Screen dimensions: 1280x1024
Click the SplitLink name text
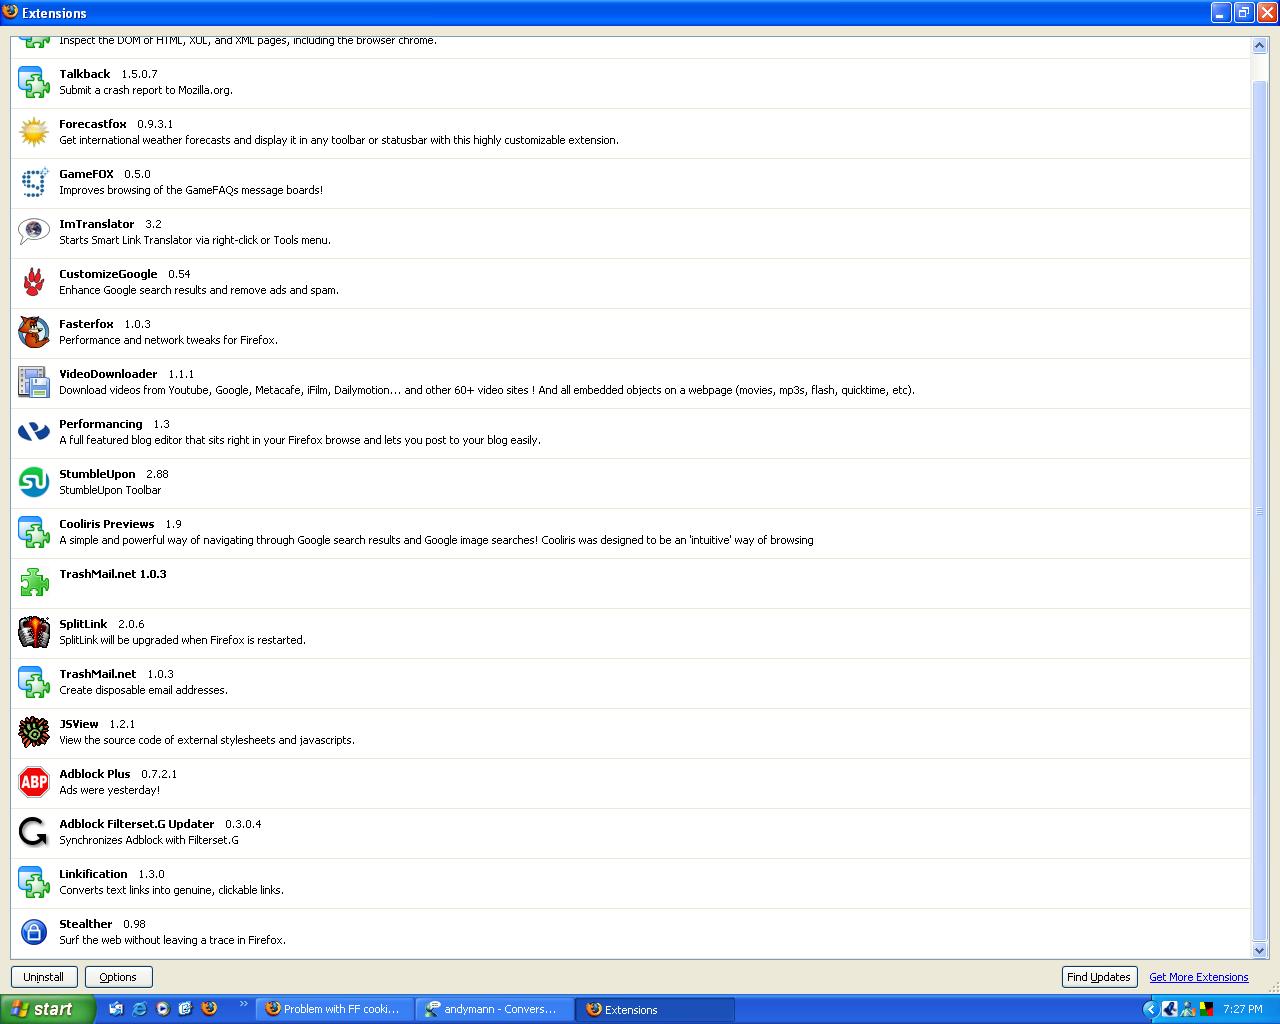(83, 624)
